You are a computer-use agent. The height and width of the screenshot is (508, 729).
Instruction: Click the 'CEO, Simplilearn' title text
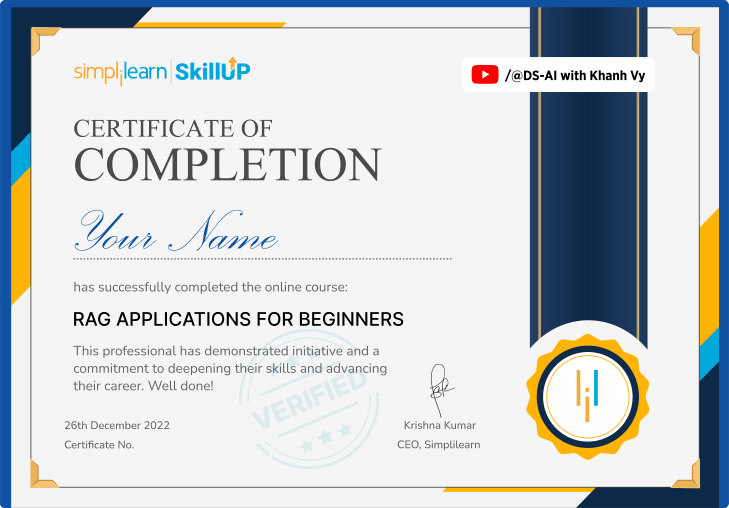coord(438,445)
